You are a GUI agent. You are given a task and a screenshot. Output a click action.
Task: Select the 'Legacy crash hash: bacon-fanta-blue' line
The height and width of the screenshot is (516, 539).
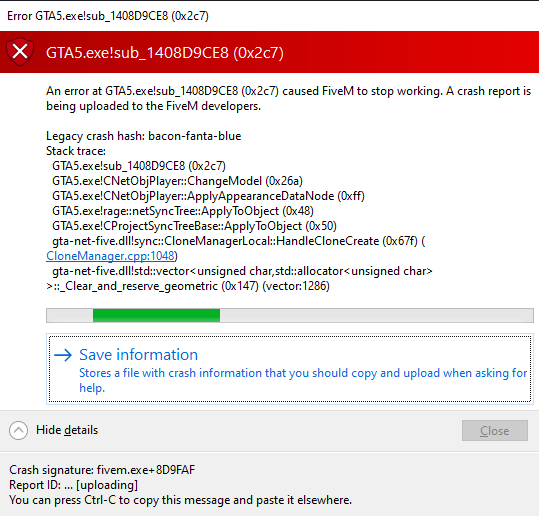point(143,136)
